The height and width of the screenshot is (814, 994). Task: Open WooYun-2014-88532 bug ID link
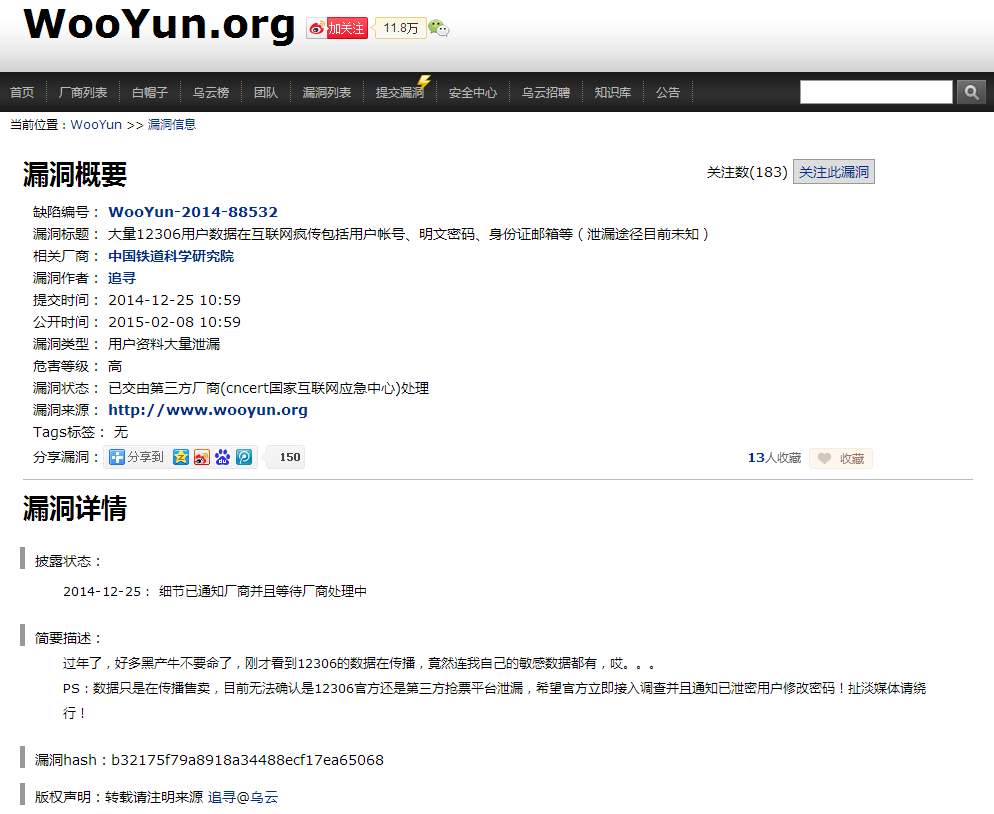tap(193, 212)
